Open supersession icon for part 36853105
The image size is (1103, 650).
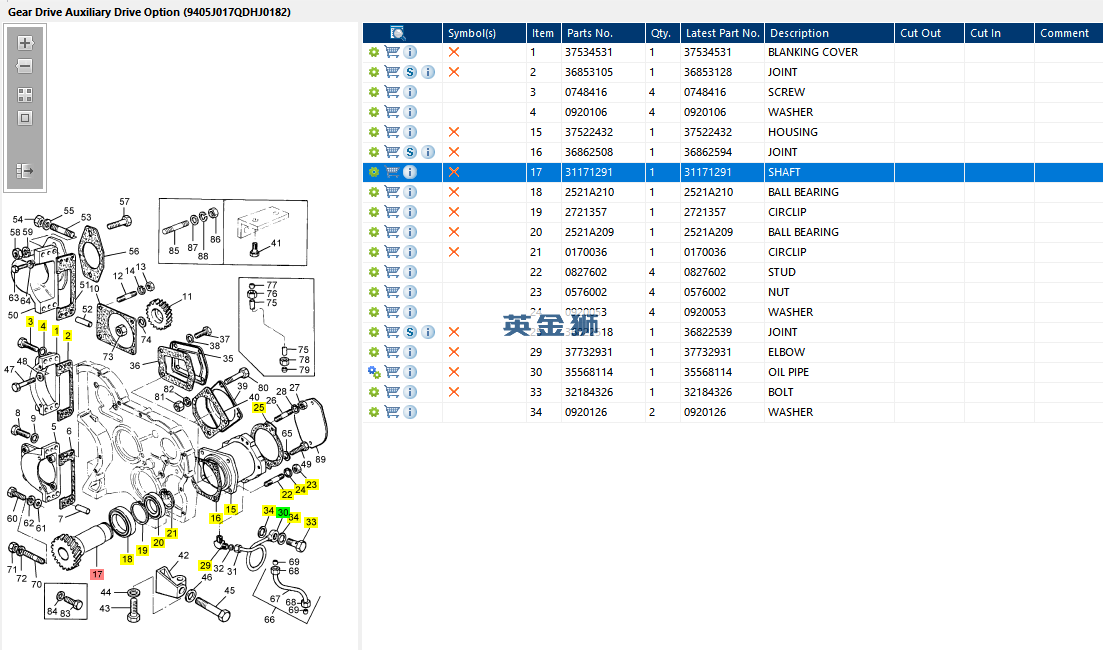click(410, 72)
